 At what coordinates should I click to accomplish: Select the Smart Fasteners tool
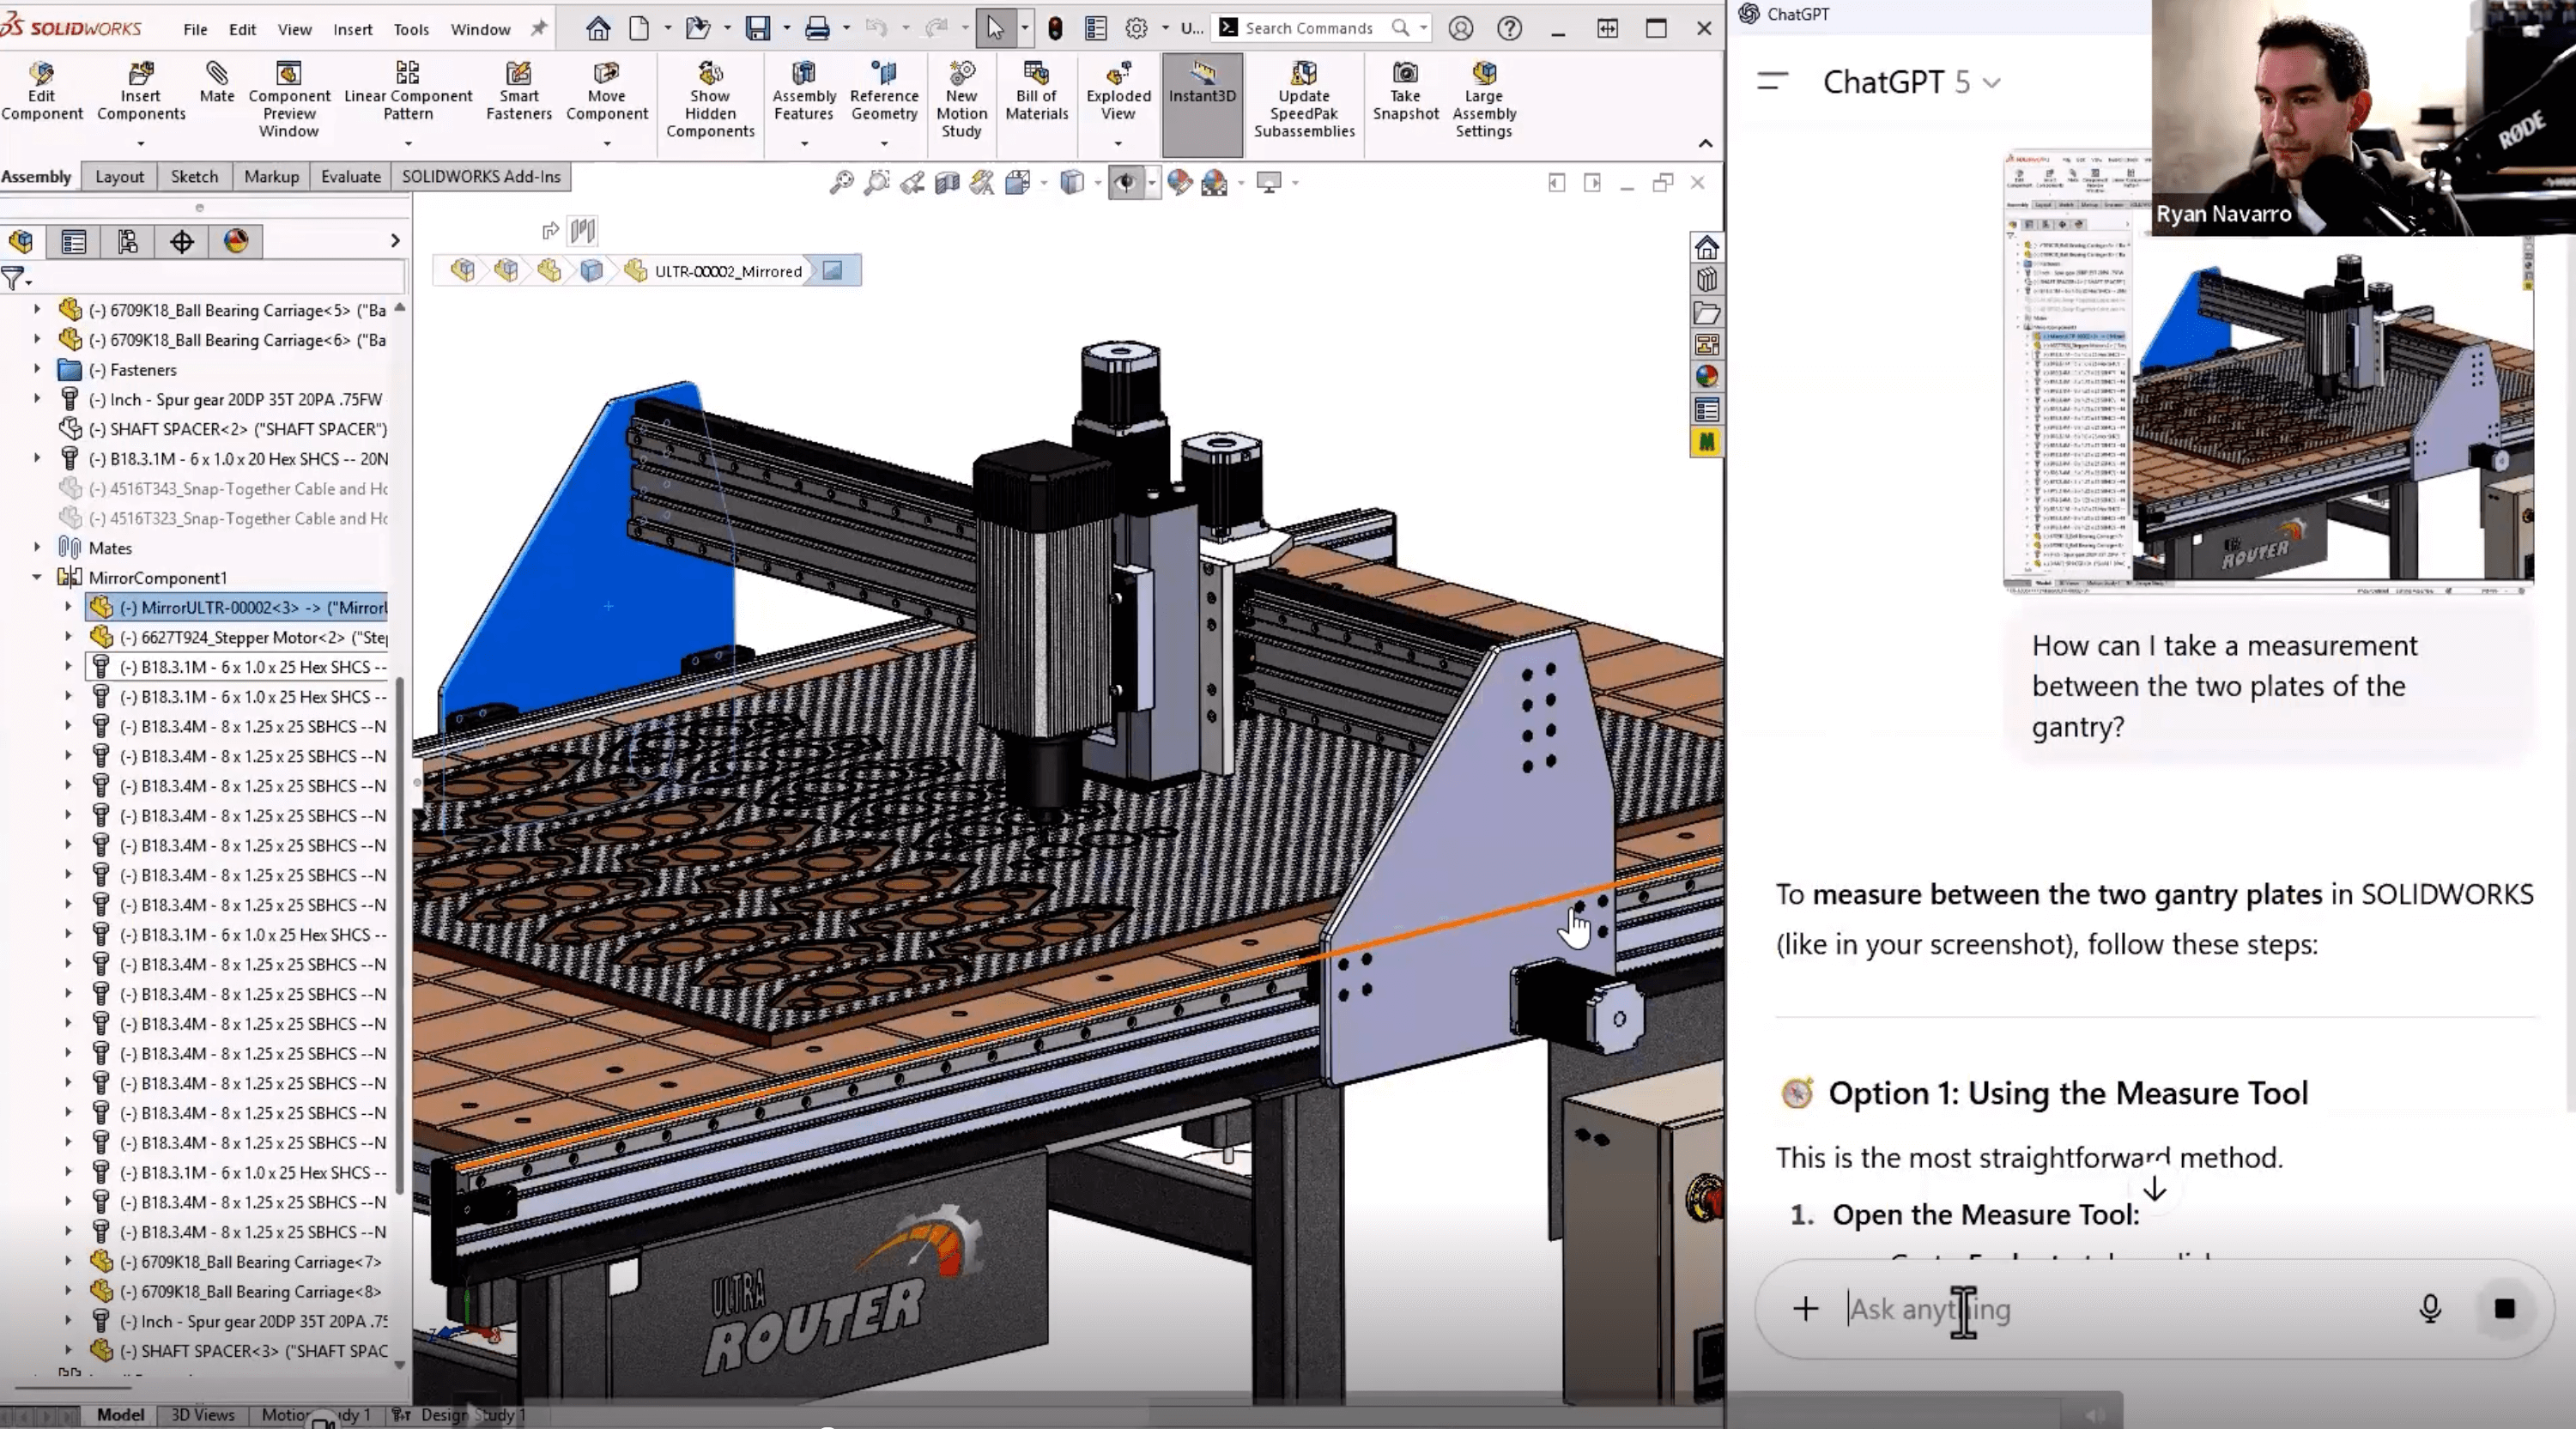click(518, 91)
